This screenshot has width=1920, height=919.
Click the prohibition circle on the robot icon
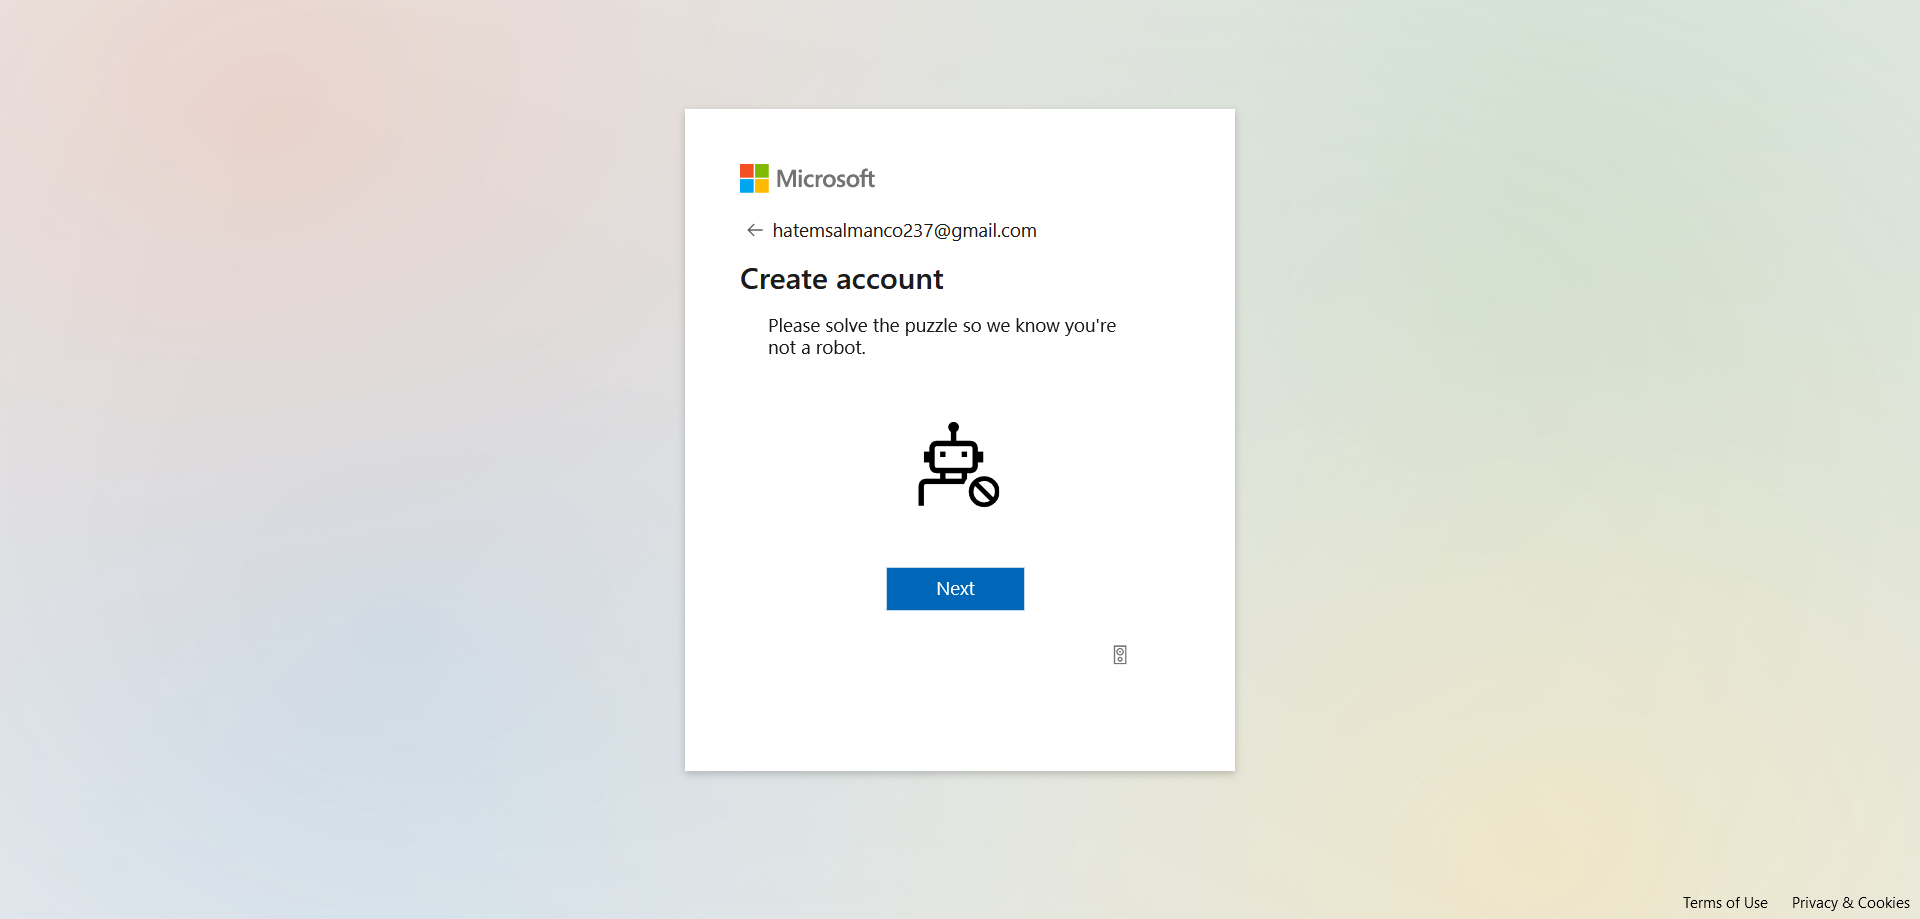(x=984, y=492)
